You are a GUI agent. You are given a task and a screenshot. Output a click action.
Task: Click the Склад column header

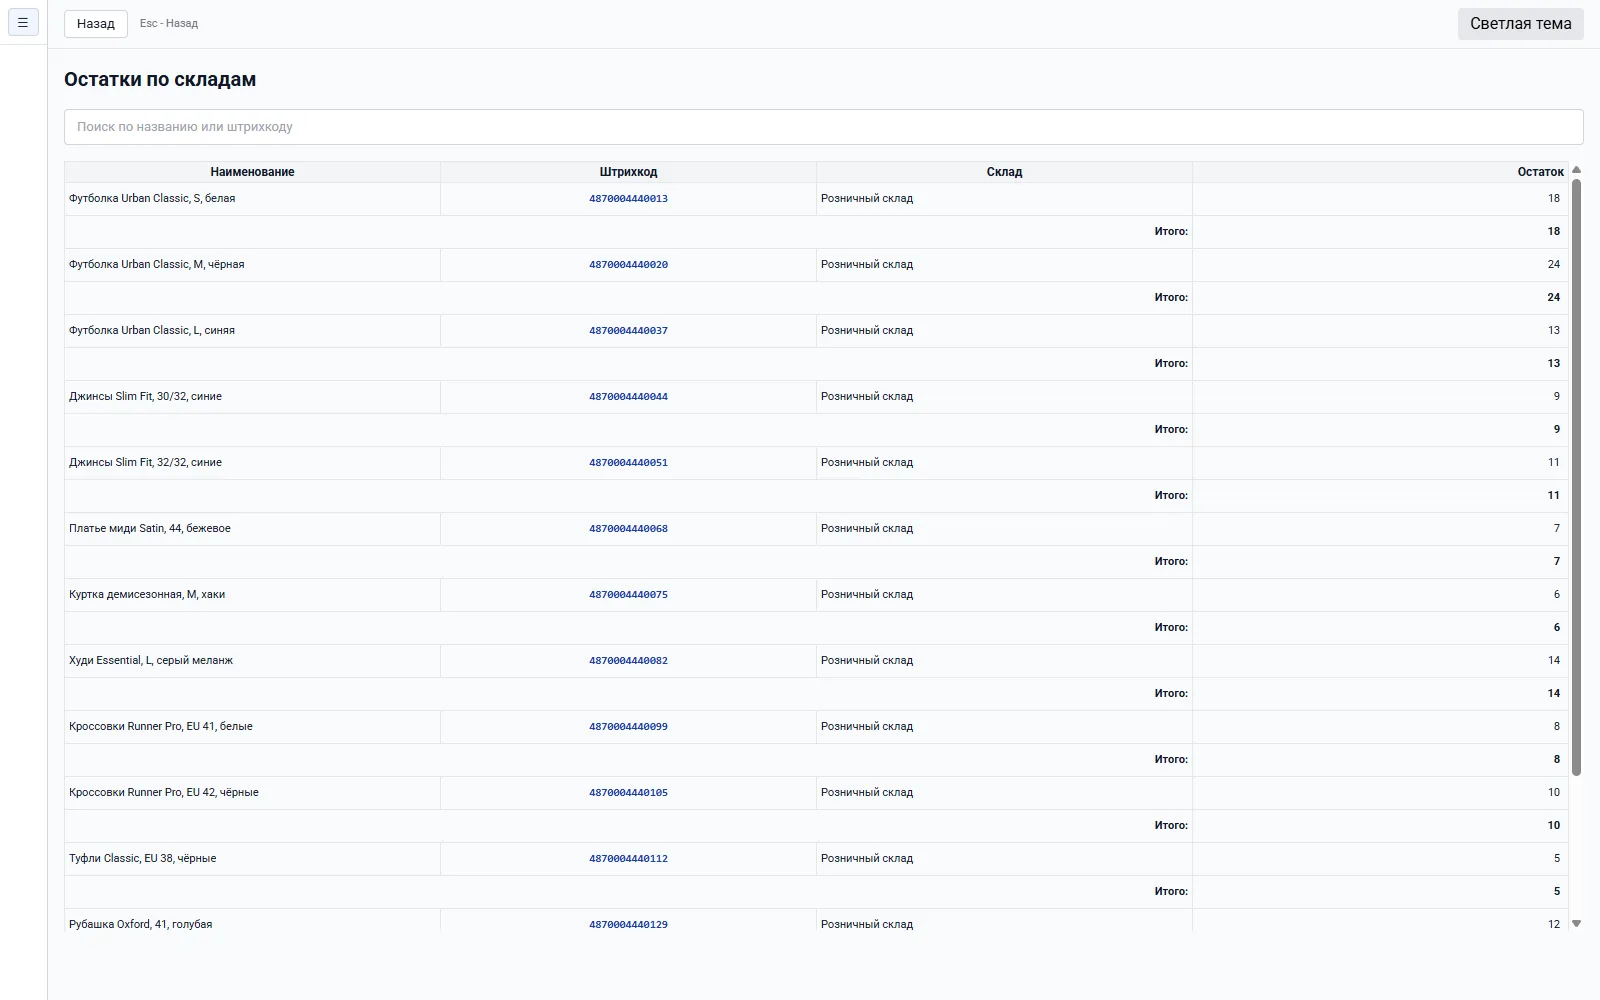pos(1004,172)
